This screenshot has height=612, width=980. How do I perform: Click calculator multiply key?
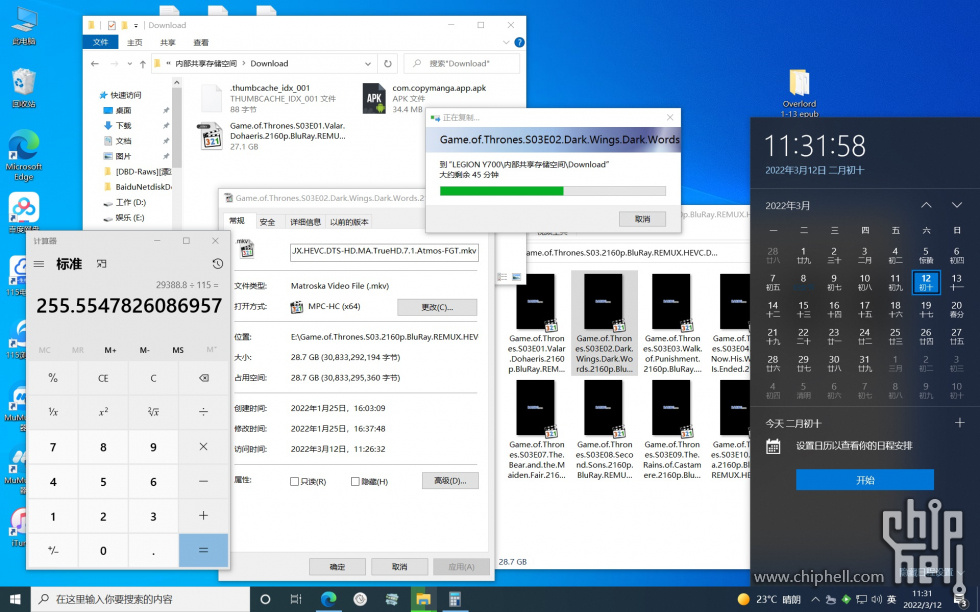(203, 446)
